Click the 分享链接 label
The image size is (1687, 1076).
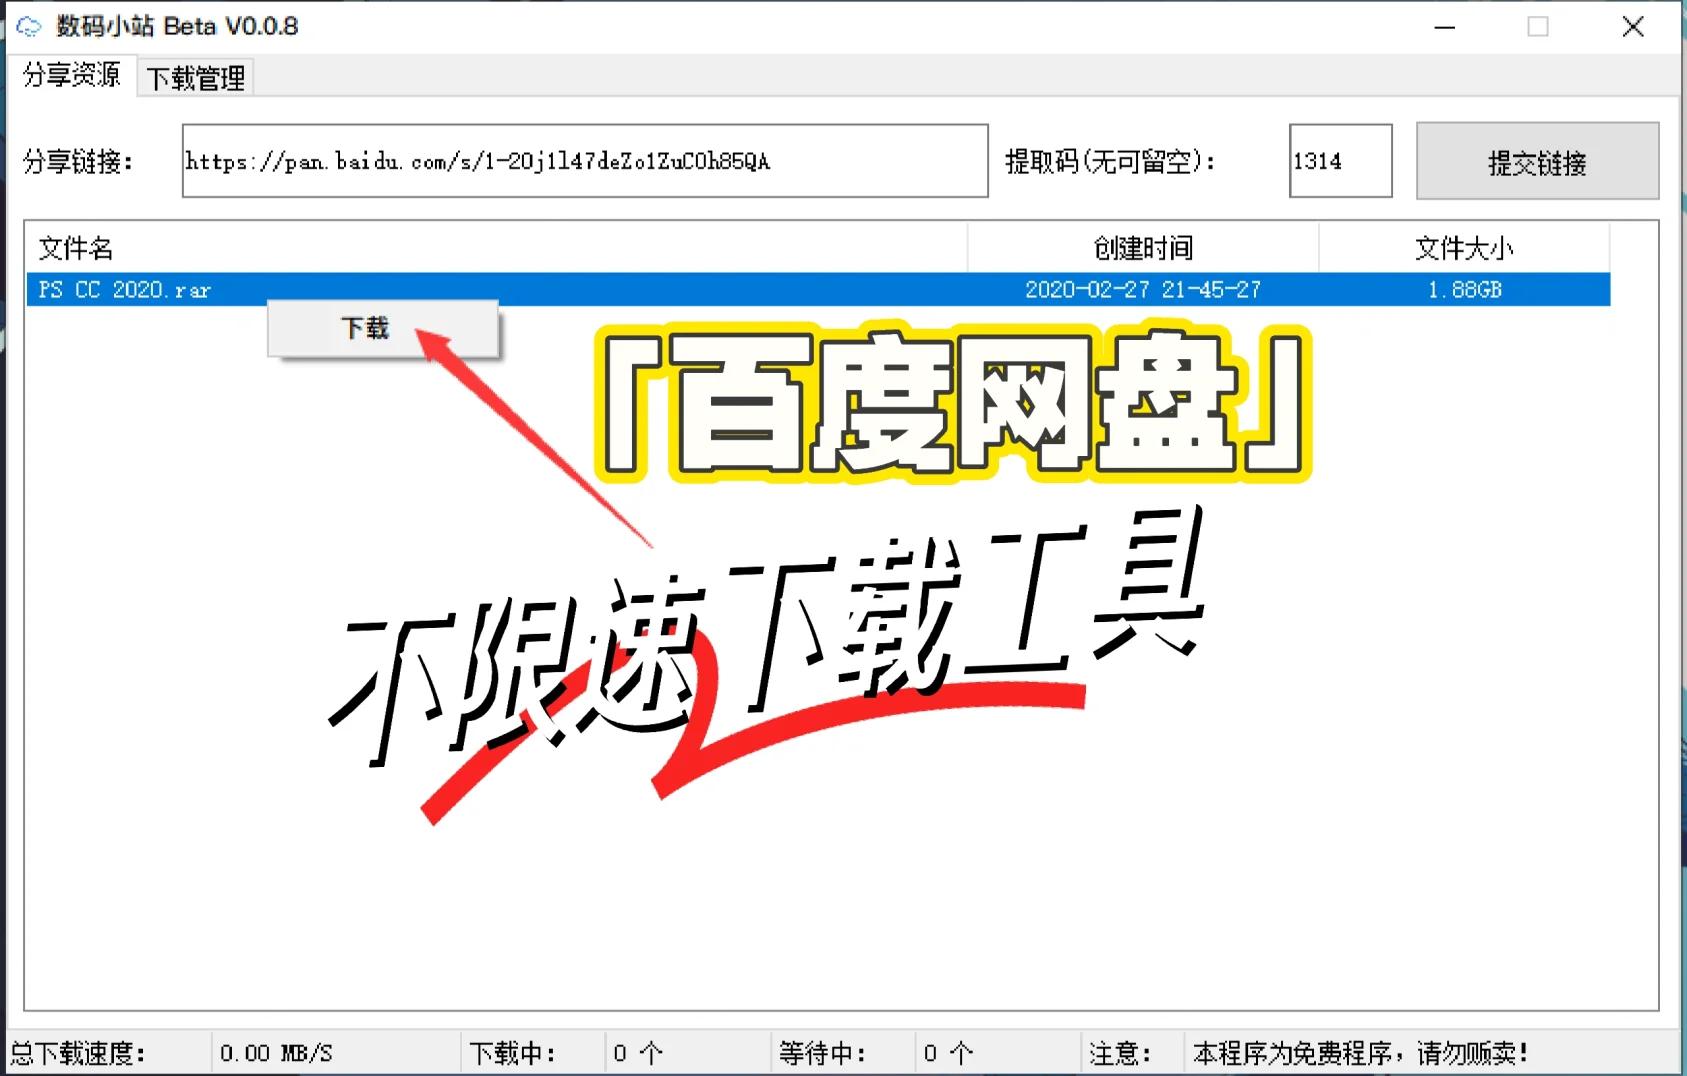click(82, 161)
